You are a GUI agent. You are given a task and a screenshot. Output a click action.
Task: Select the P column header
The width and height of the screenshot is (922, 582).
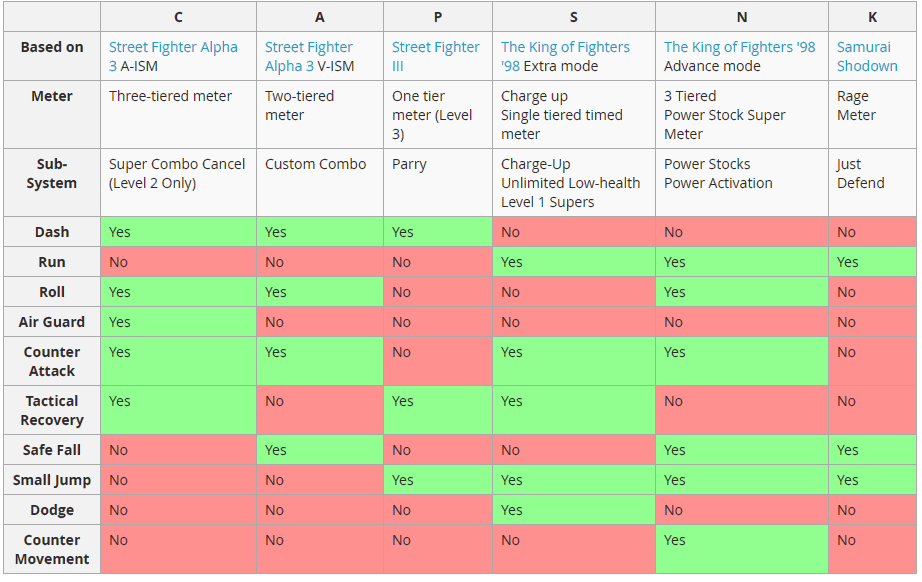click(437, 17)
